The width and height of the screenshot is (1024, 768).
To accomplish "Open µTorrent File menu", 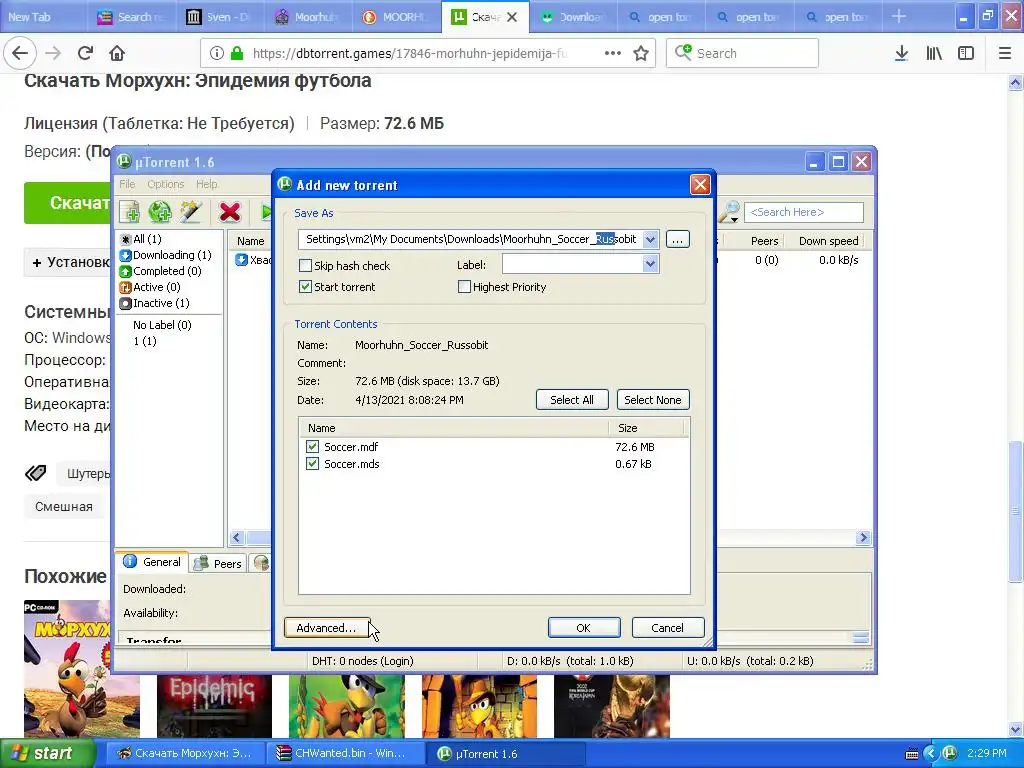I will pyautogui.click(x=127, y=184).
